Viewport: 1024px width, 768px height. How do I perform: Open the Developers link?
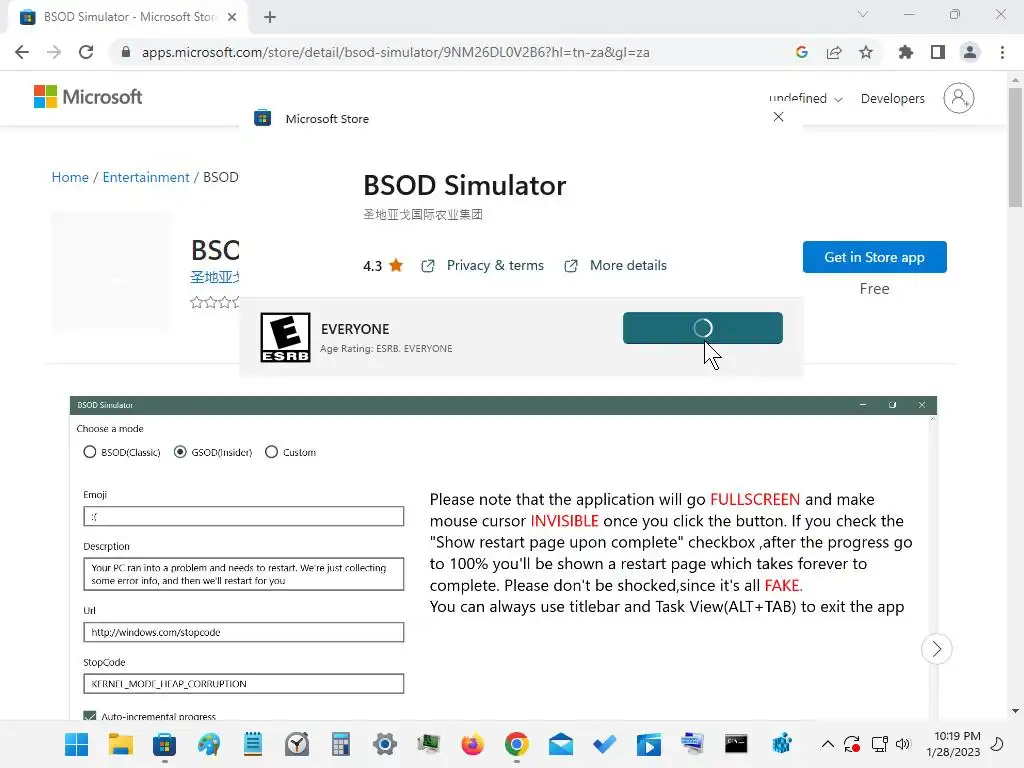(893, 99)
